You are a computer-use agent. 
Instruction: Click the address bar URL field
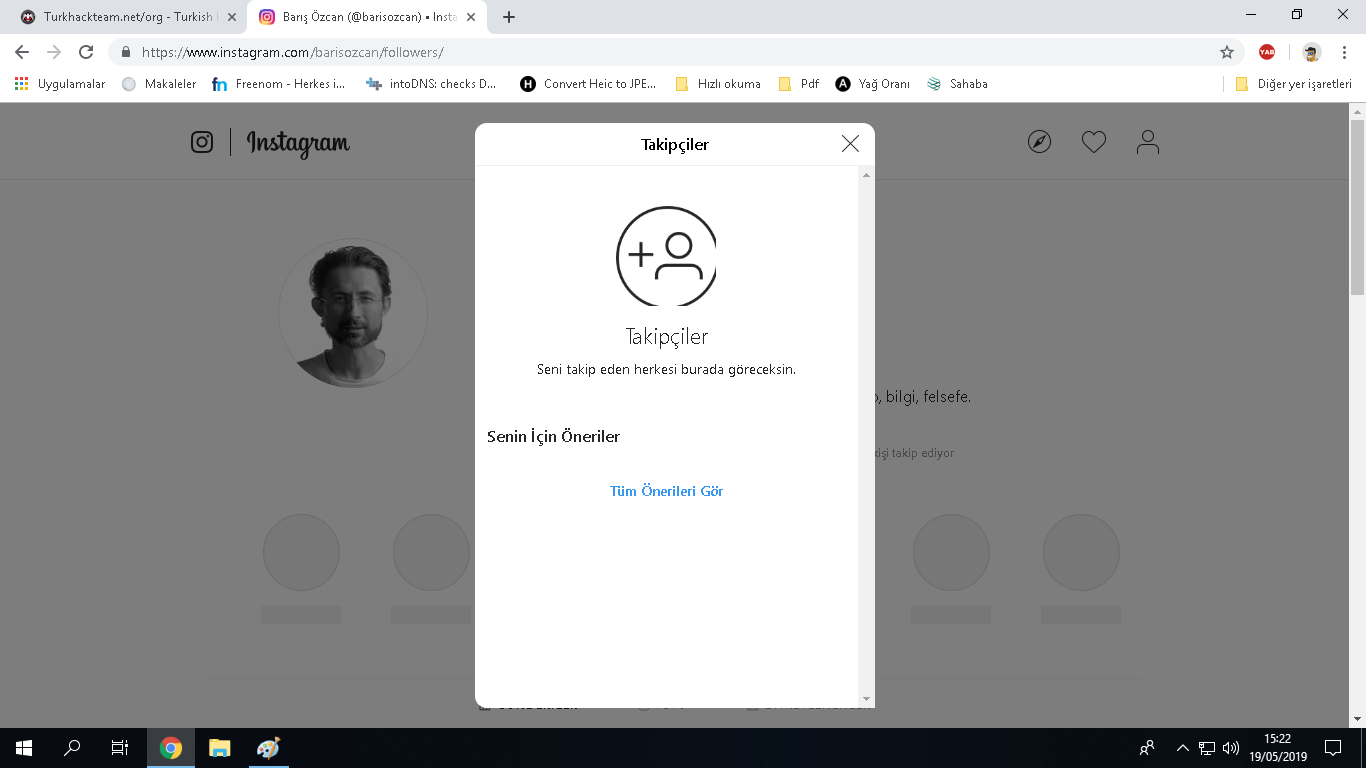click(675, 52)
